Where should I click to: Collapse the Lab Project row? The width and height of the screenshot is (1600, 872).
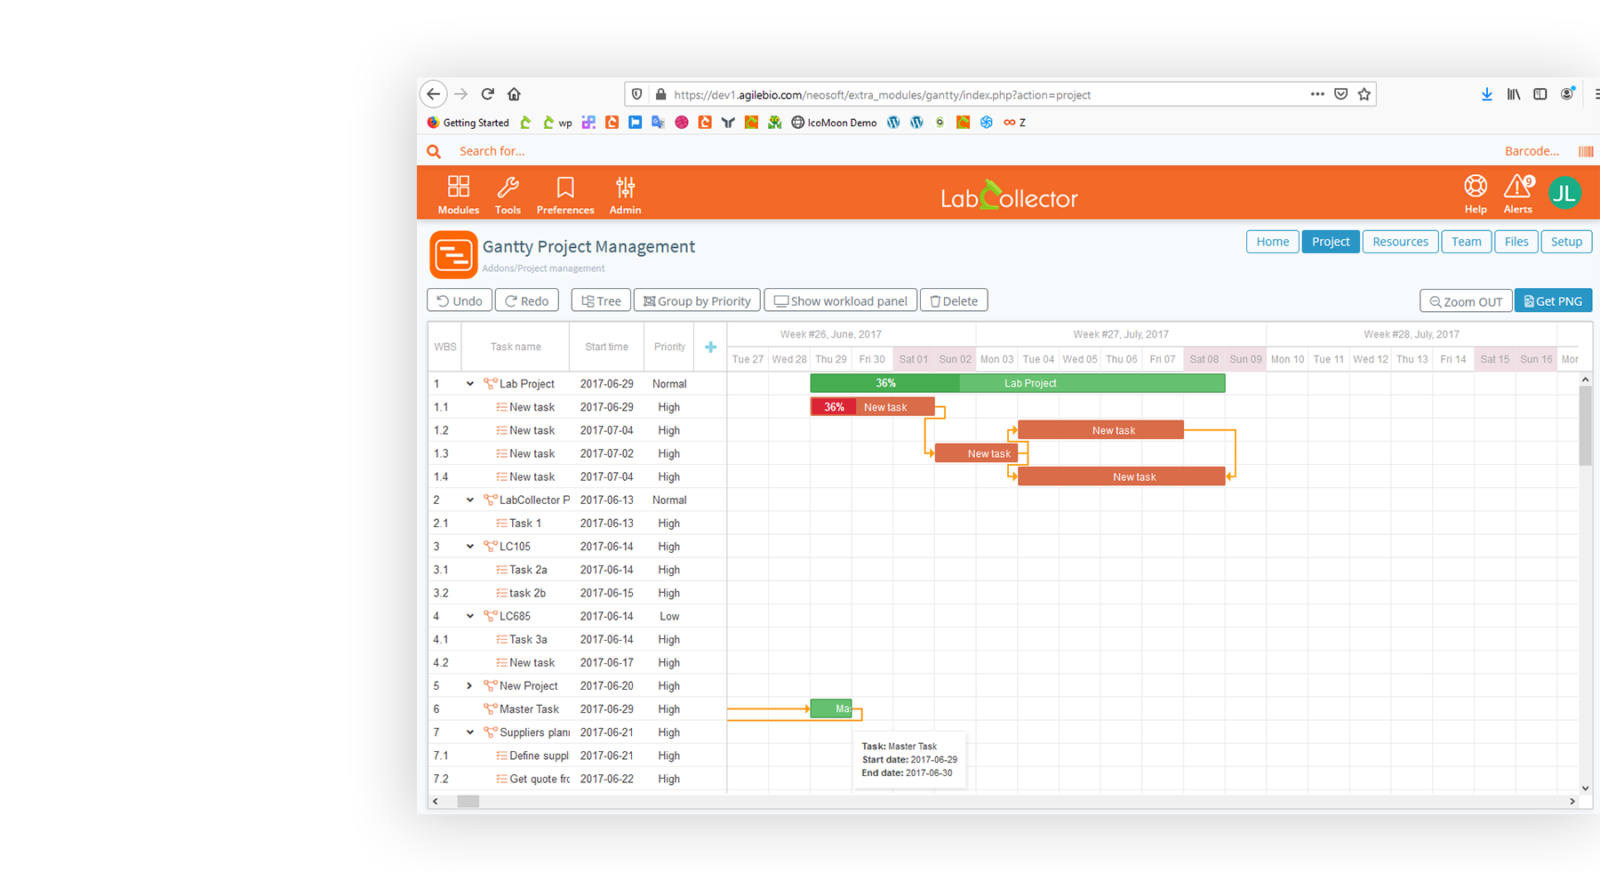pos(469,384)
